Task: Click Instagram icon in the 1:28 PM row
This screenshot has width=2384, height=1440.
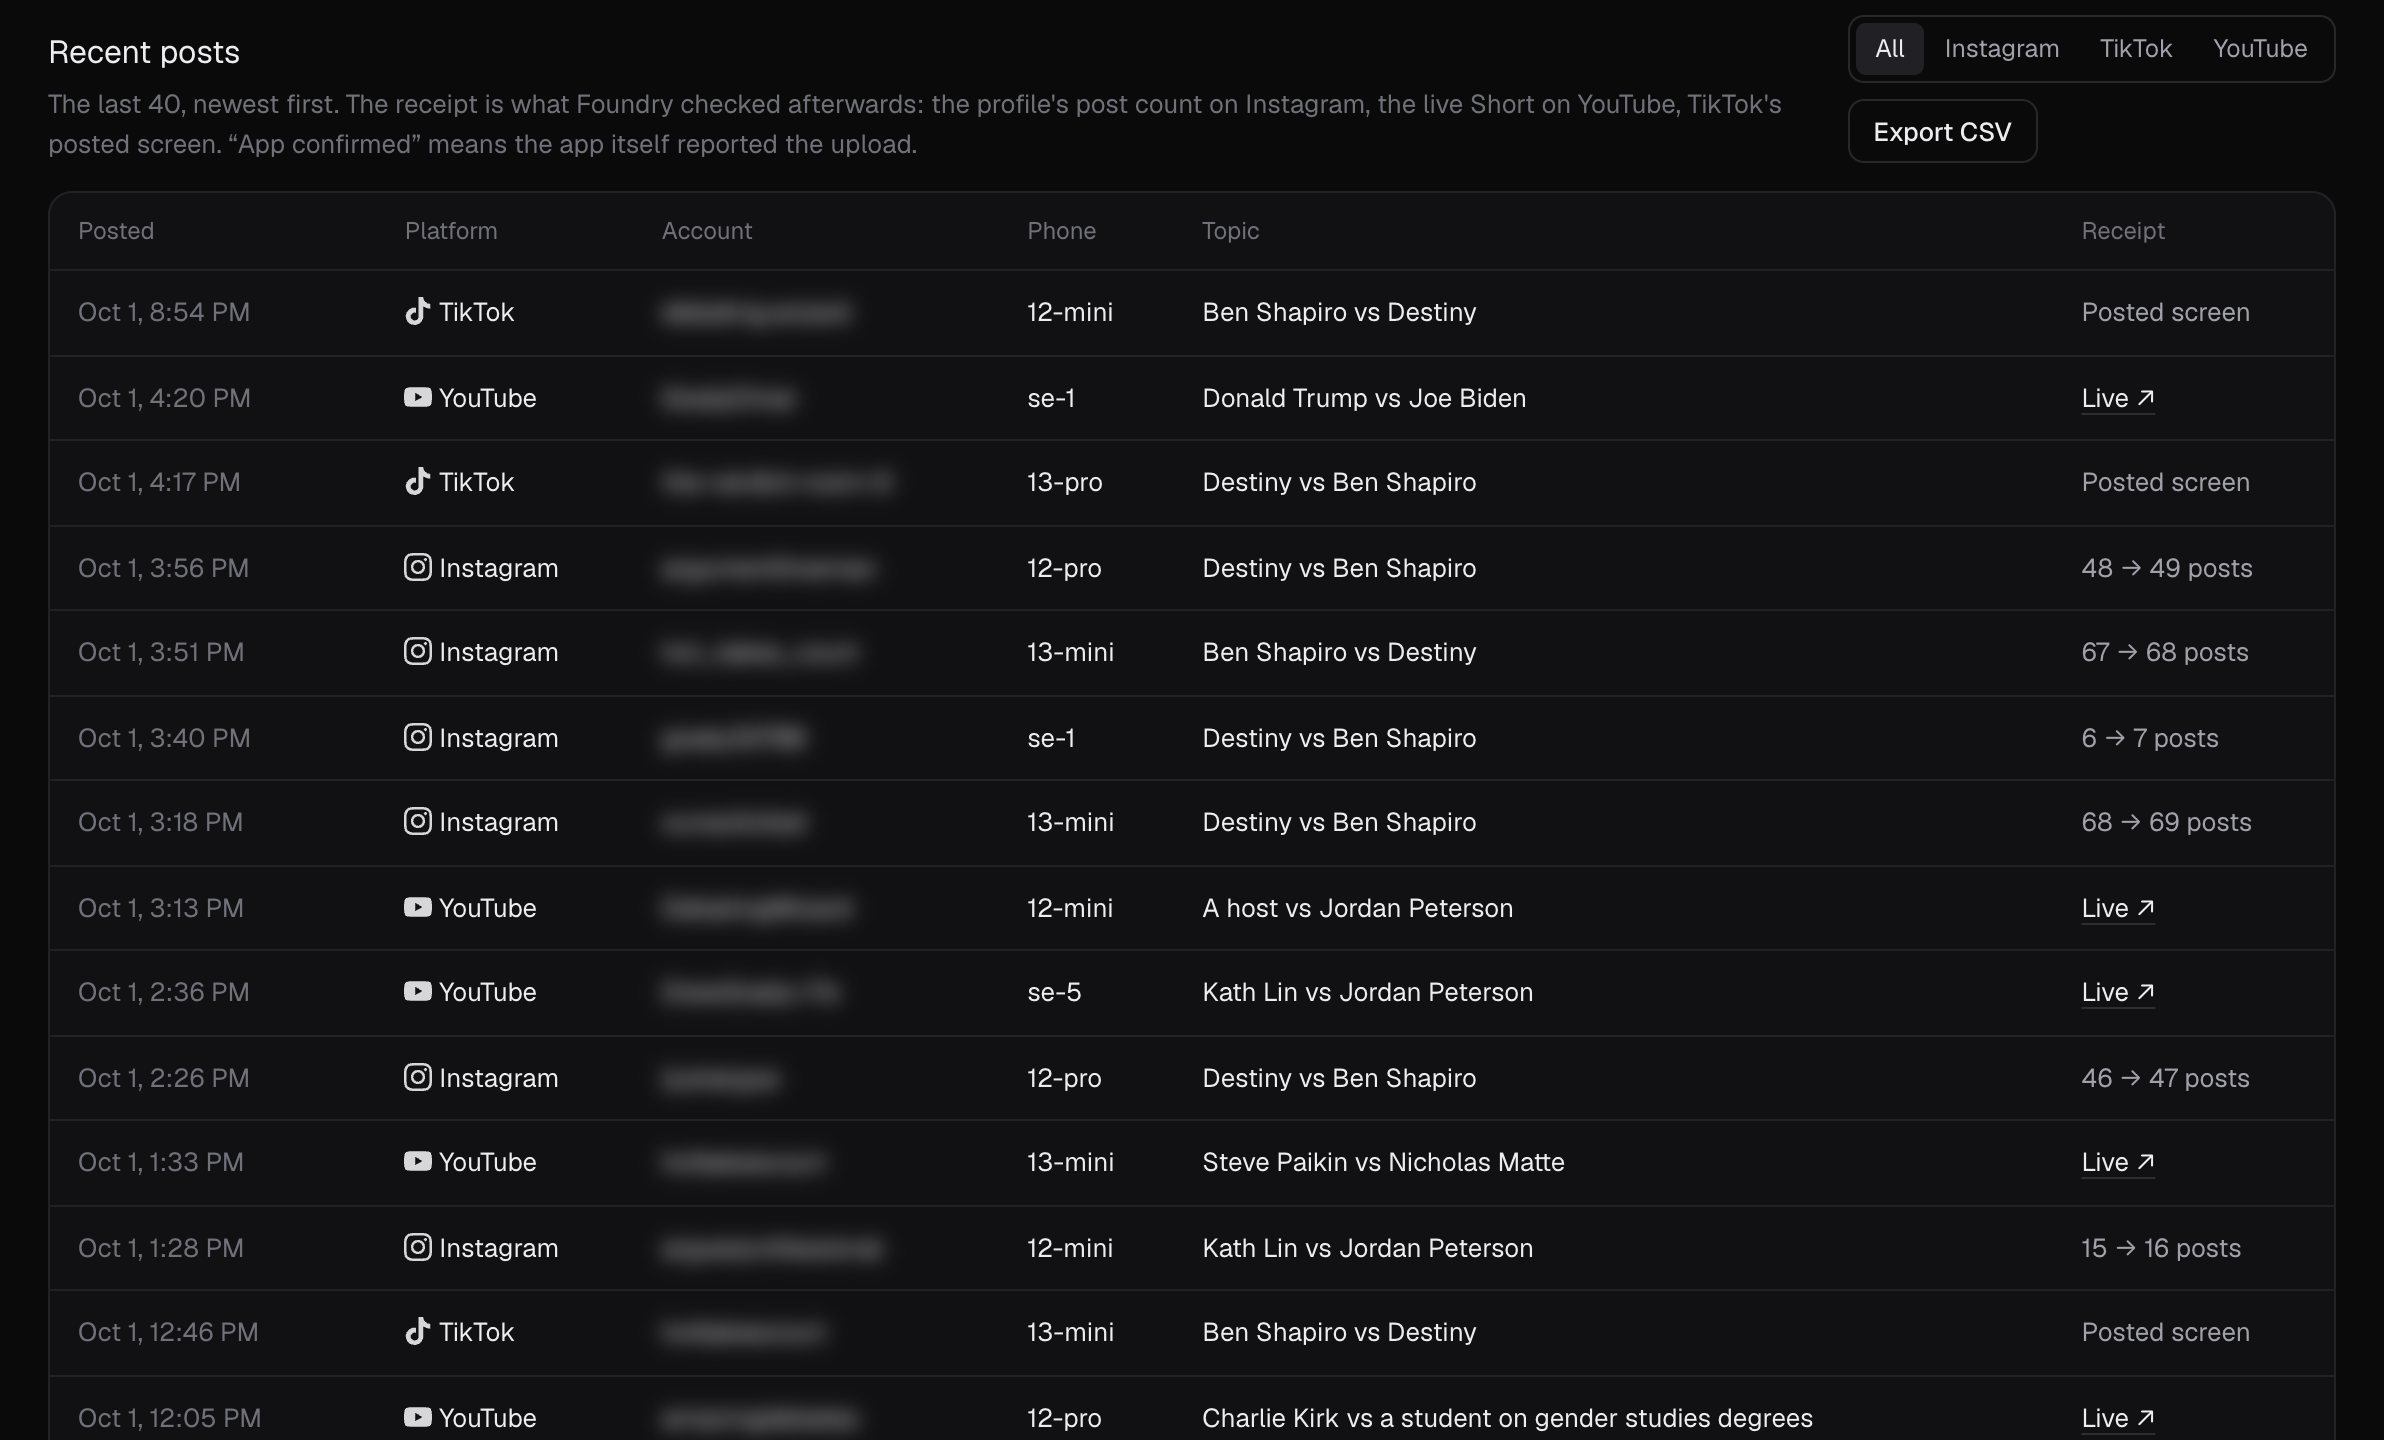Action: pyautogui.click(x=417, y=1247)
